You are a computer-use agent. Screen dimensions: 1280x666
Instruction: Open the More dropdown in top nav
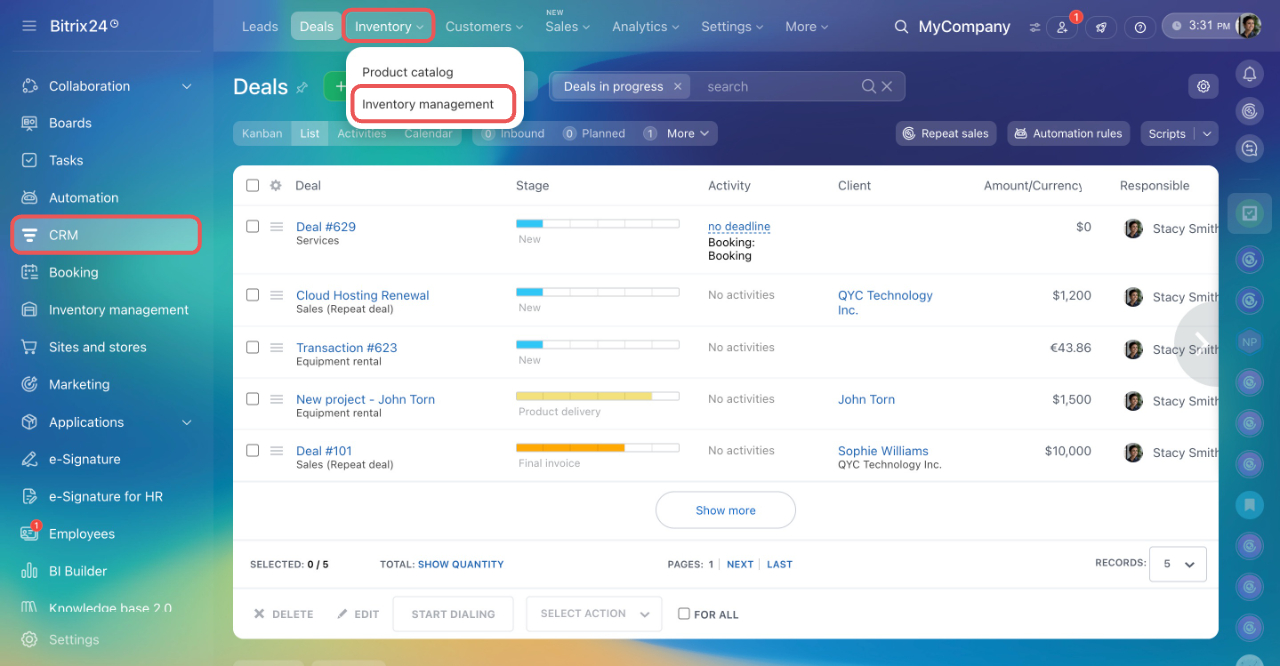pos(806,27)
